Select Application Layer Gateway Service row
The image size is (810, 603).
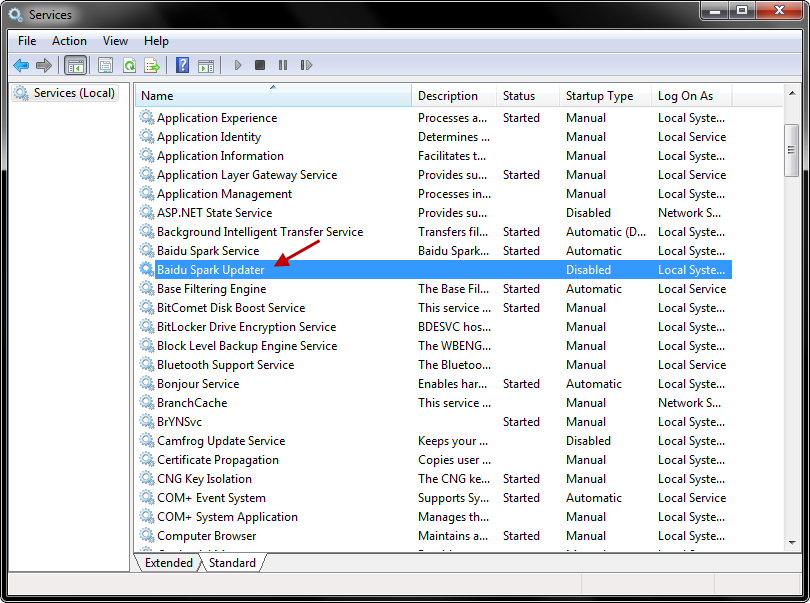point(433,175)
